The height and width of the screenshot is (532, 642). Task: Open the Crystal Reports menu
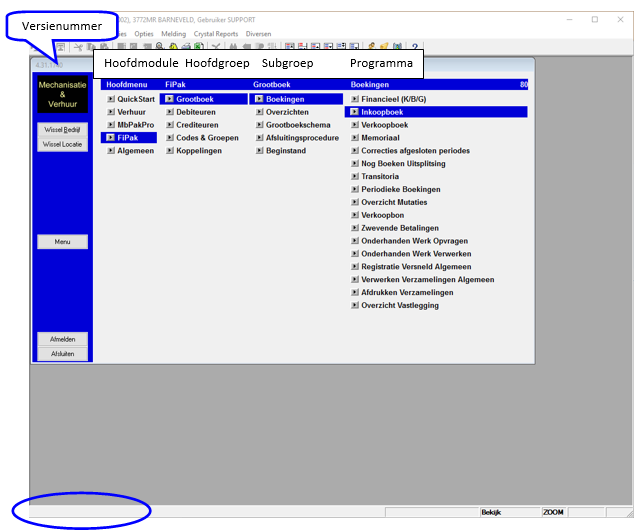point(215,33)
